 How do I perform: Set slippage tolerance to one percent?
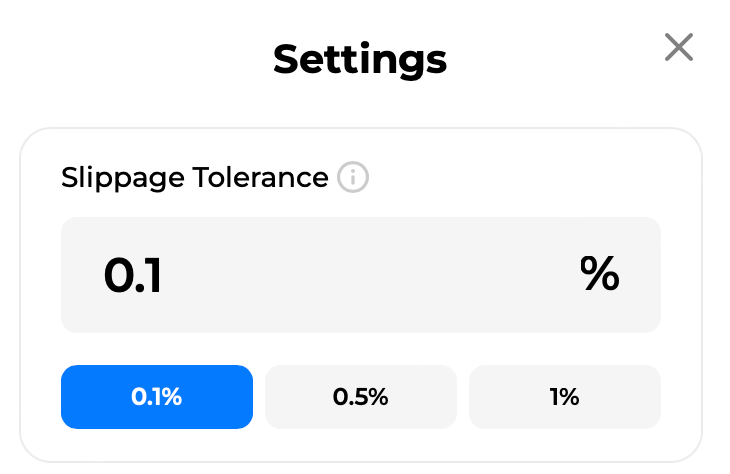click(565, 397)
